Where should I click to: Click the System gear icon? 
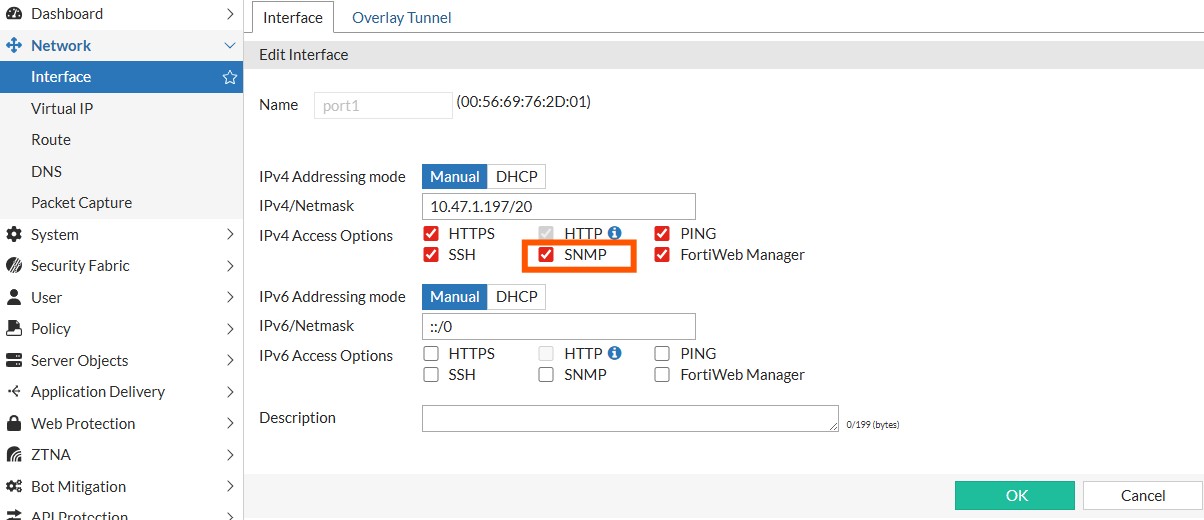pyautogui.click(x=14, y=235)
